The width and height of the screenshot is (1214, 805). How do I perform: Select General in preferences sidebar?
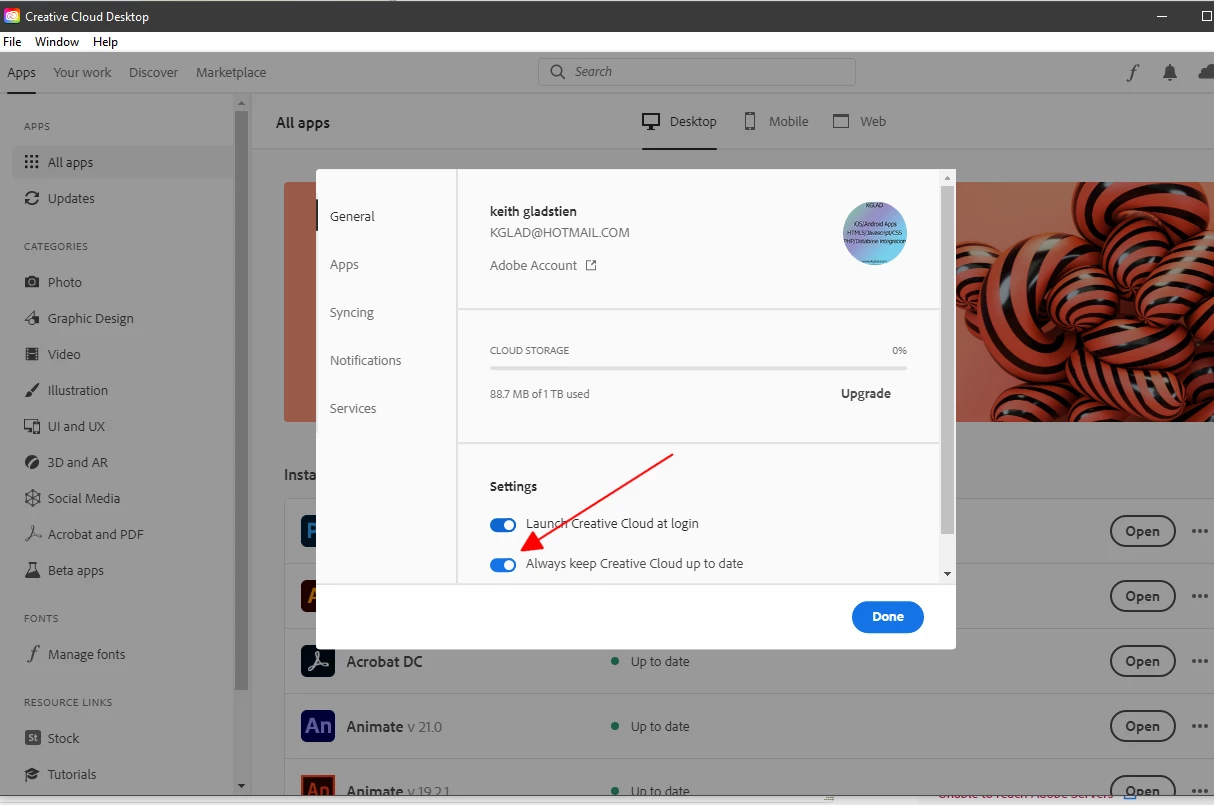[352, 216]
